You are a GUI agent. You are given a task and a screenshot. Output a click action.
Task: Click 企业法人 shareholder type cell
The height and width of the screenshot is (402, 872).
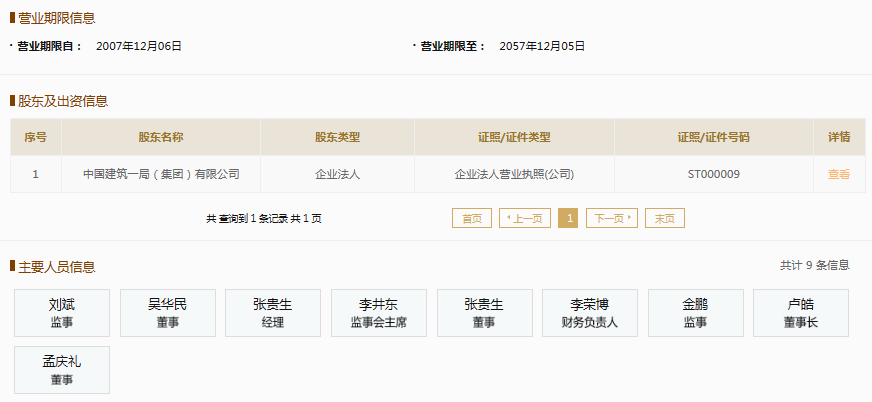pyautogui.click(x=338, y=174)
